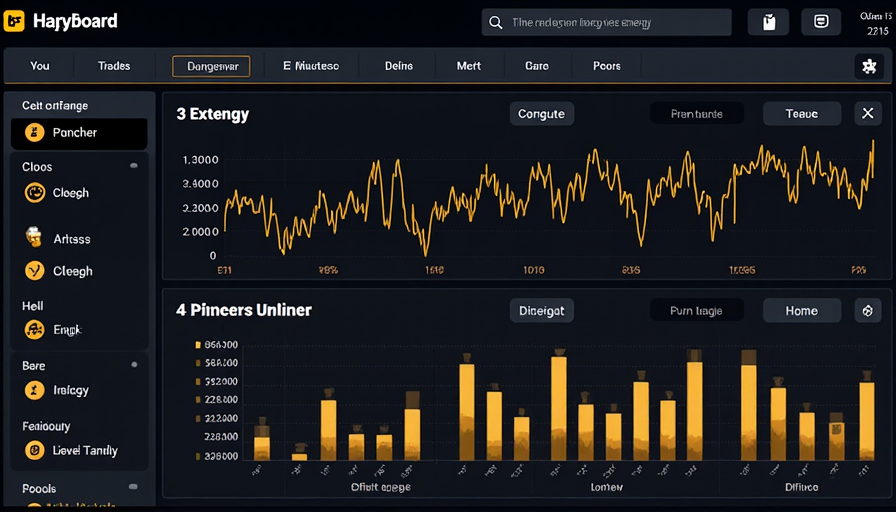Switch to the Poors tab
The height and width of the screenshot is (512, 896).
[x=606, y=66]
